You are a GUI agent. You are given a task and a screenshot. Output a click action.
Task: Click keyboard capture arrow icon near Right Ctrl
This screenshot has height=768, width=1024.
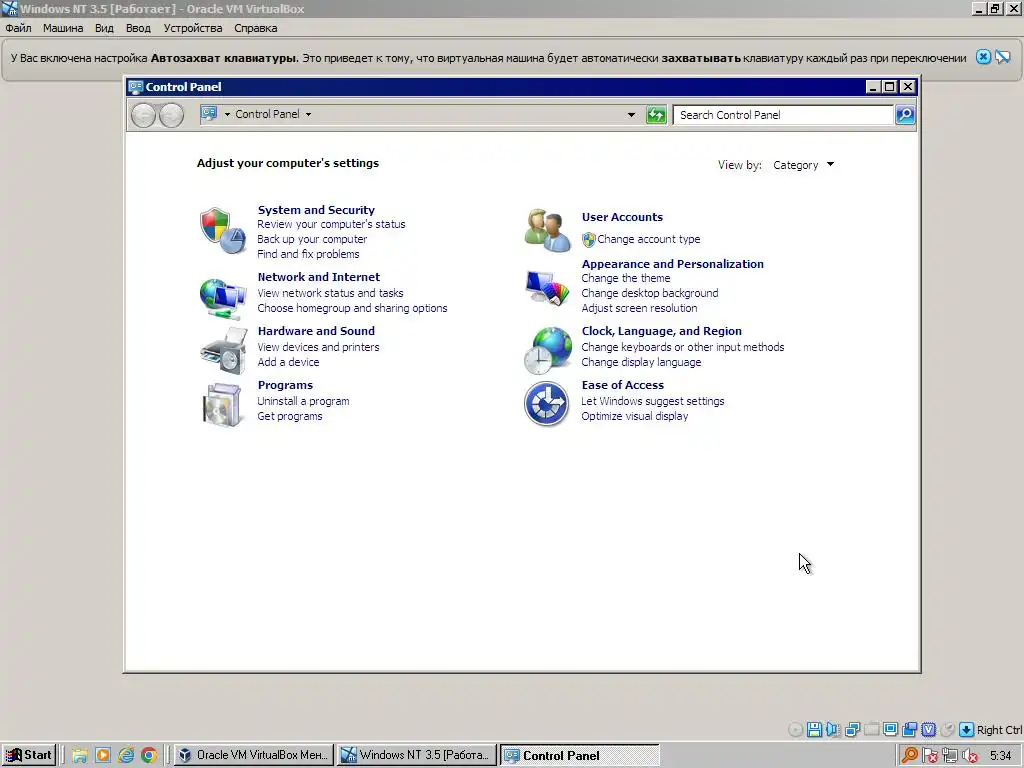coord(967,729)
